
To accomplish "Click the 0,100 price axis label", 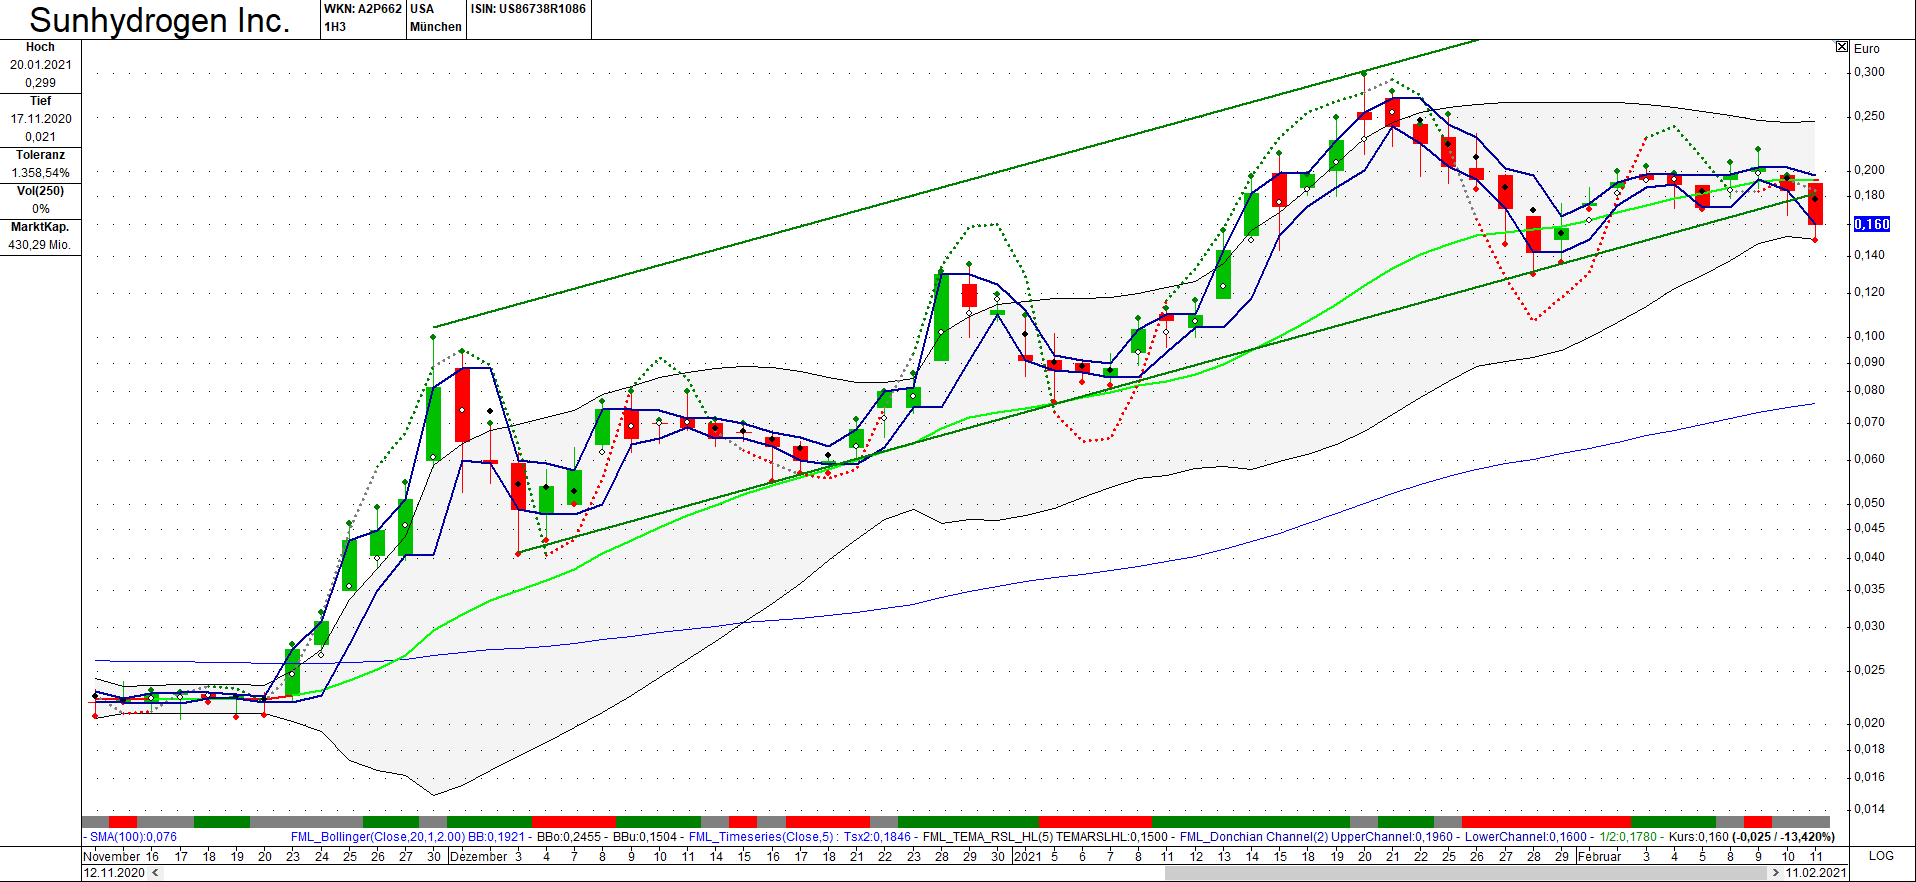I will (1869, 336).
